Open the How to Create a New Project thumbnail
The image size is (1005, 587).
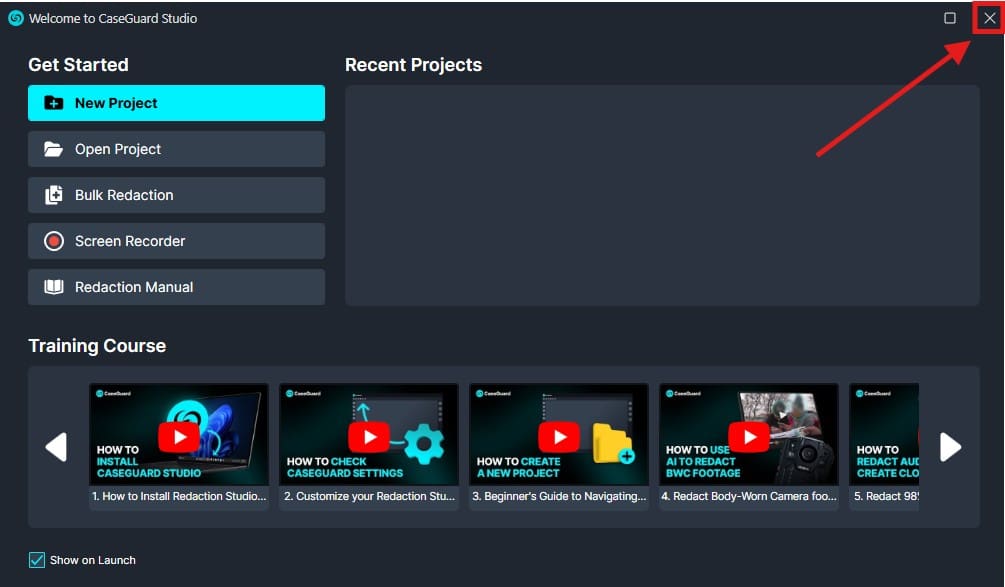559,436
